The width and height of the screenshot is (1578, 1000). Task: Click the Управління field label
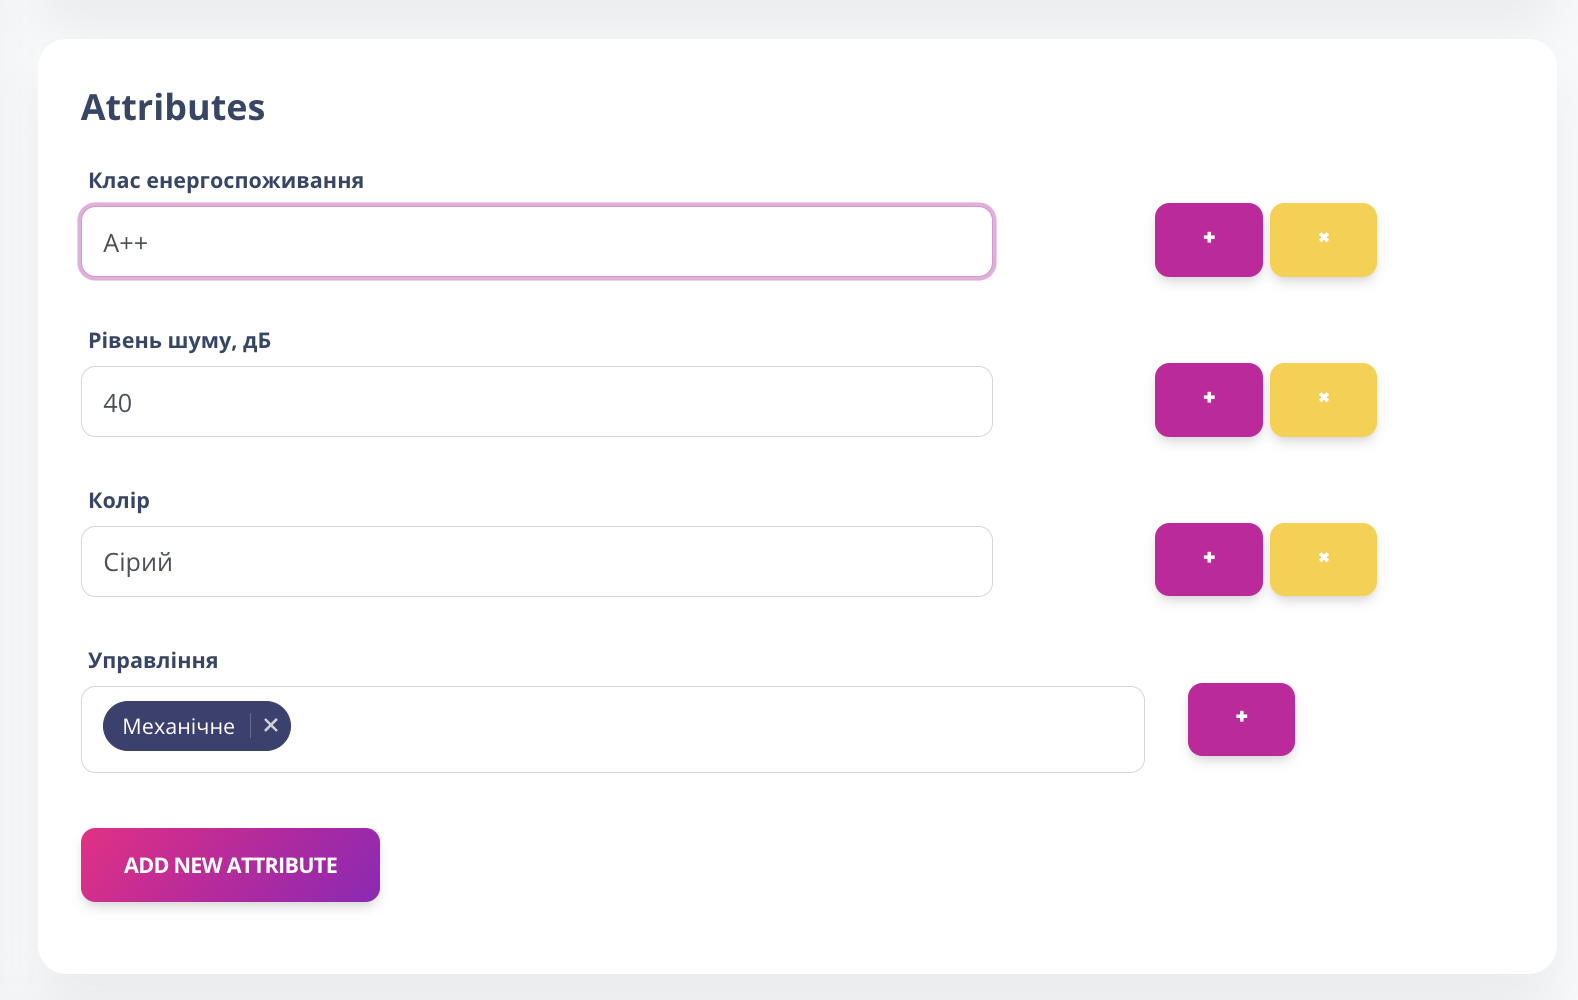pyautogui.click(x=153, y=661)
